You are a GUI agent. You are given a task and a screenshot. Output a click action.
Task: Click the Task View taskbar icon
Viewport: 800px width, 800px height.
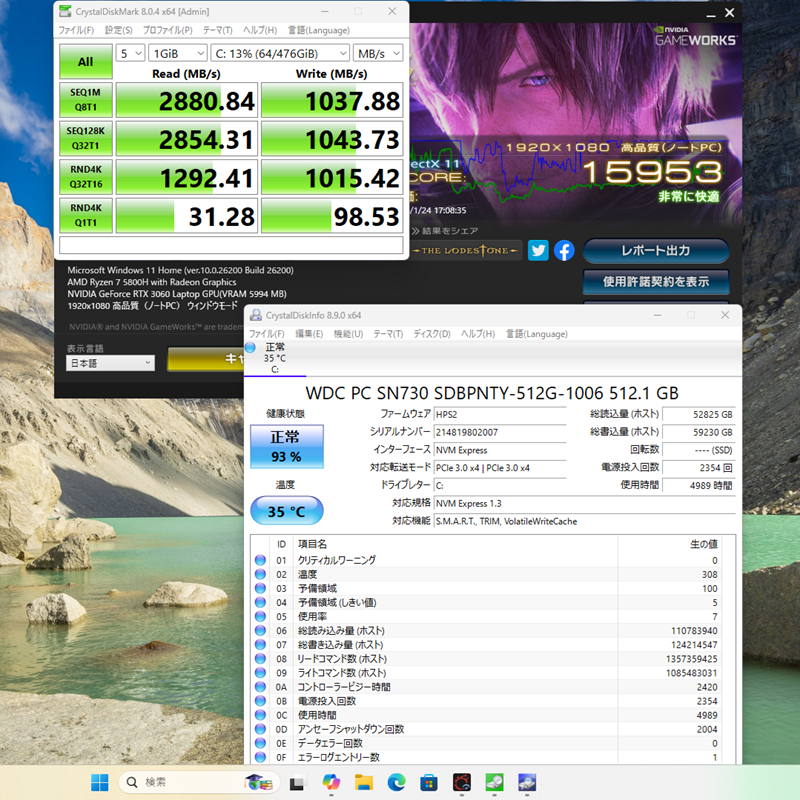click(x=298, y=782)
